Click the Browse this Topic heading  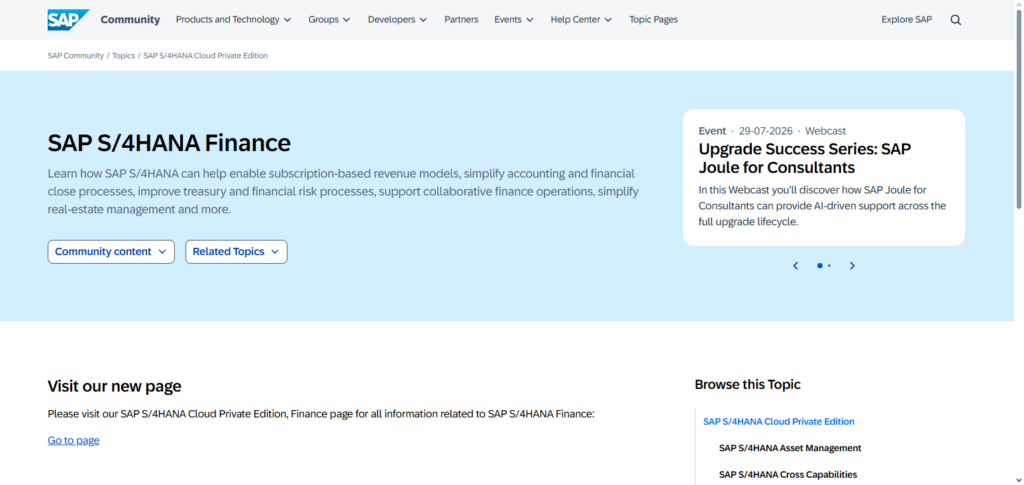[748, 384]
